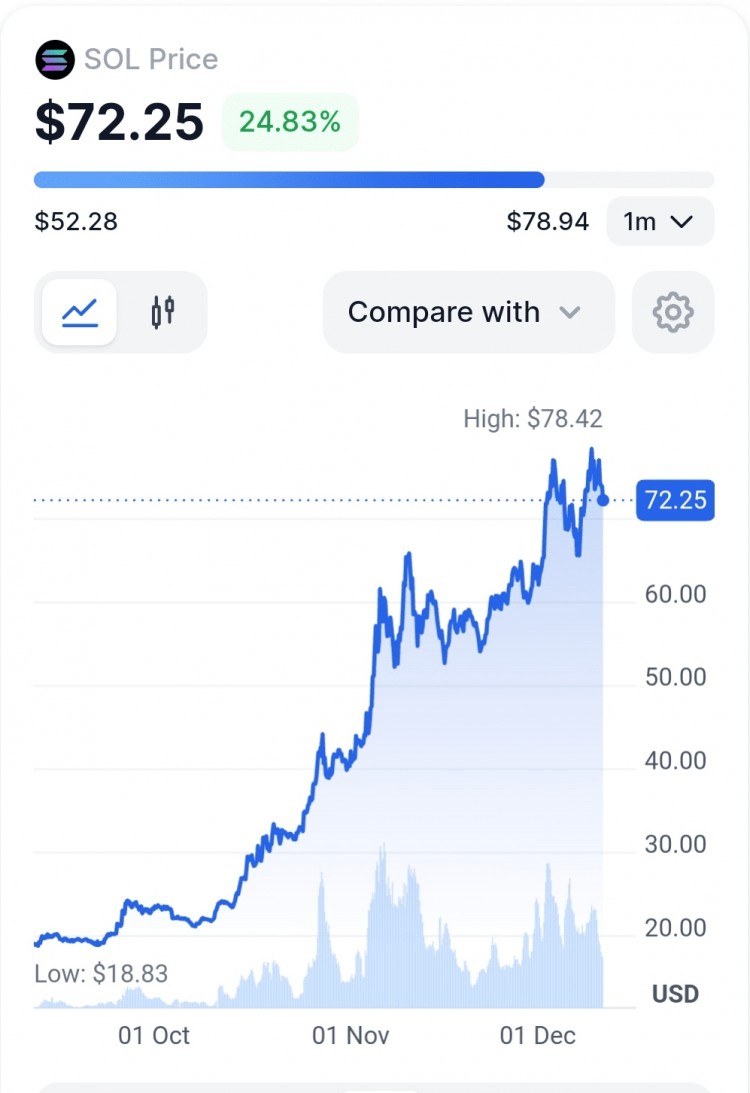The height and width of the screenshot is (1093, 750).
Task: Open the 1m time range dropdown
Action: click(660, 222)
